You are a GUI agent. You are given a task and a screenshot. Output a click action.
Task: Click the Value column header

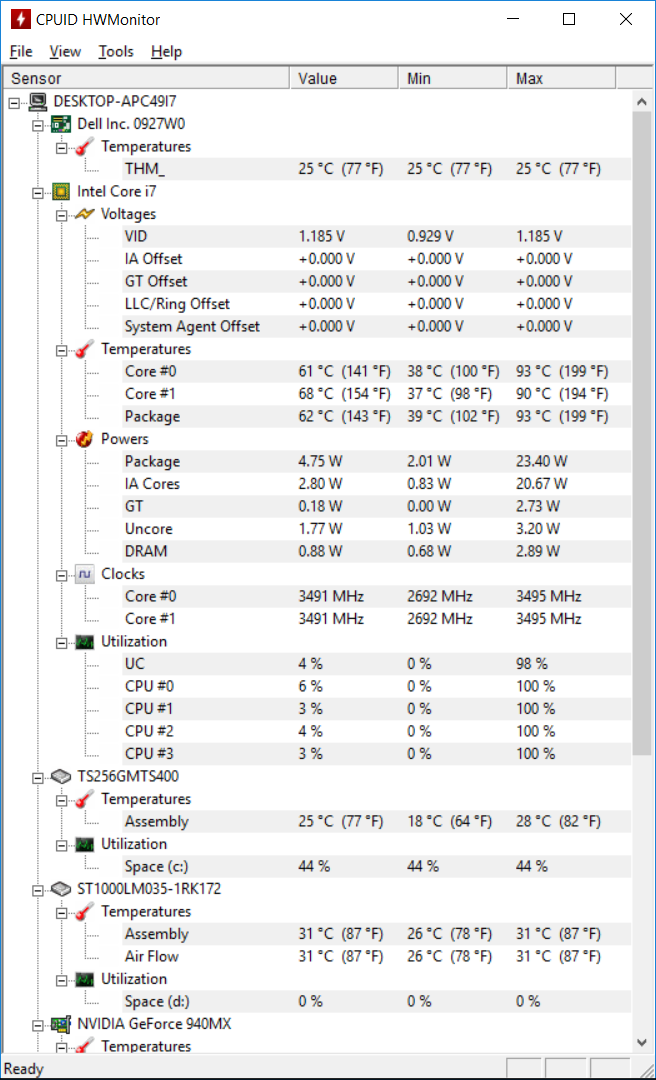tap(343, 79)
